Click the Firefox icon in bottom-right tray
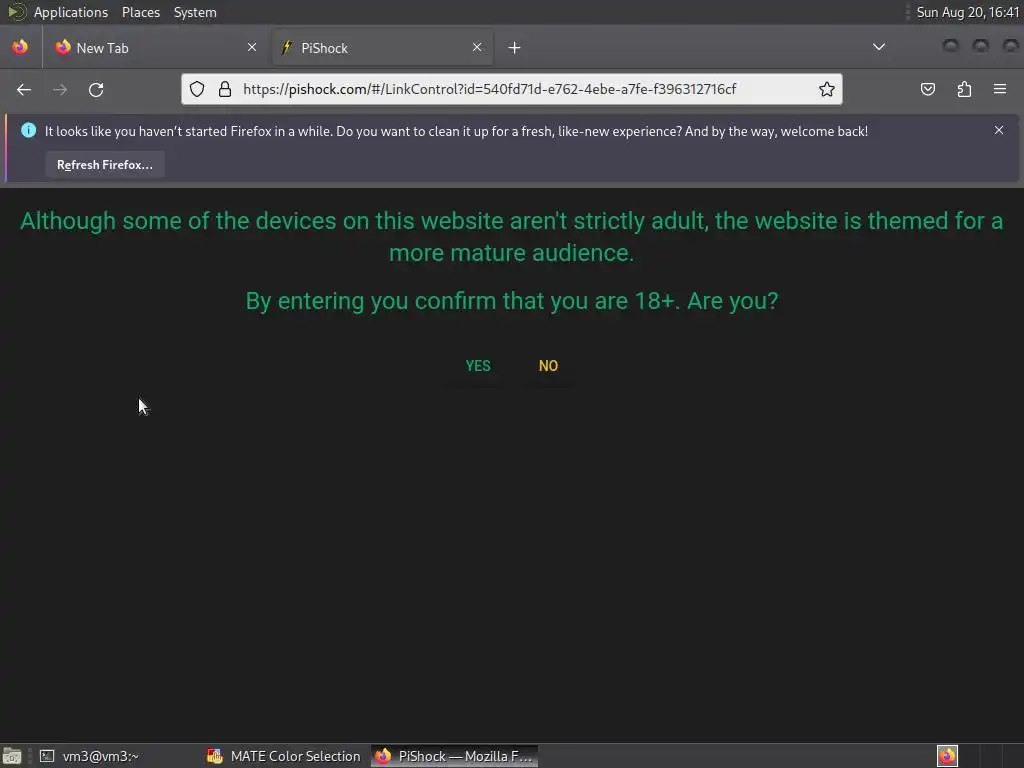This screenshot has width=1024, height=768. tap(947, 756)
